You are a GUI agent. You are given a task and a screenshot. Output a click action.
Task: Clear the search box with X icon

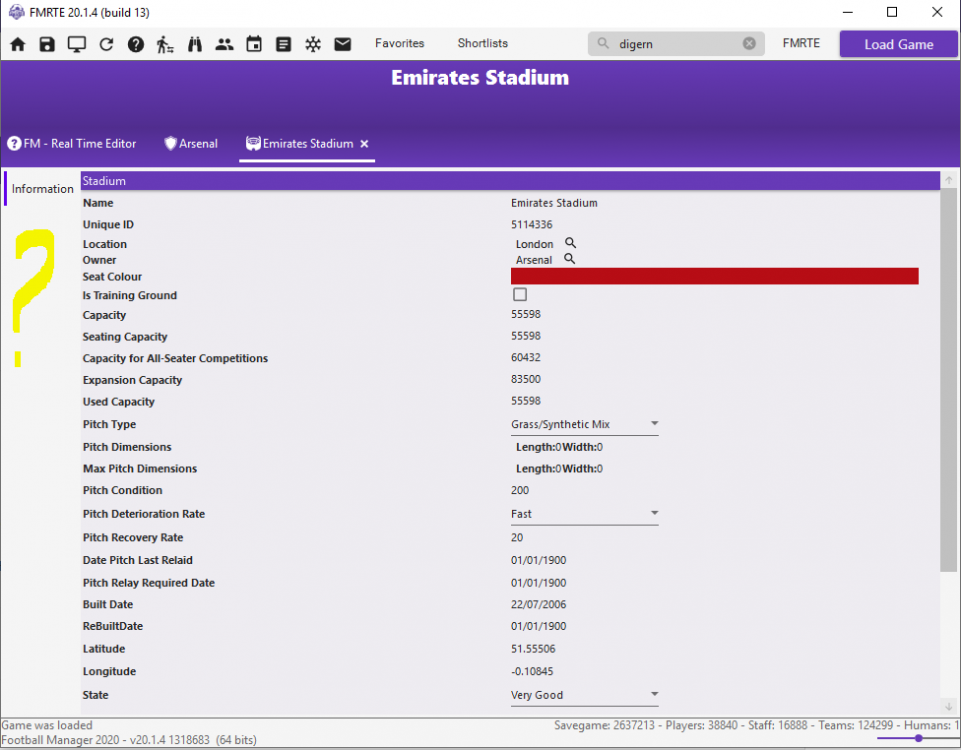click(749, 44)
